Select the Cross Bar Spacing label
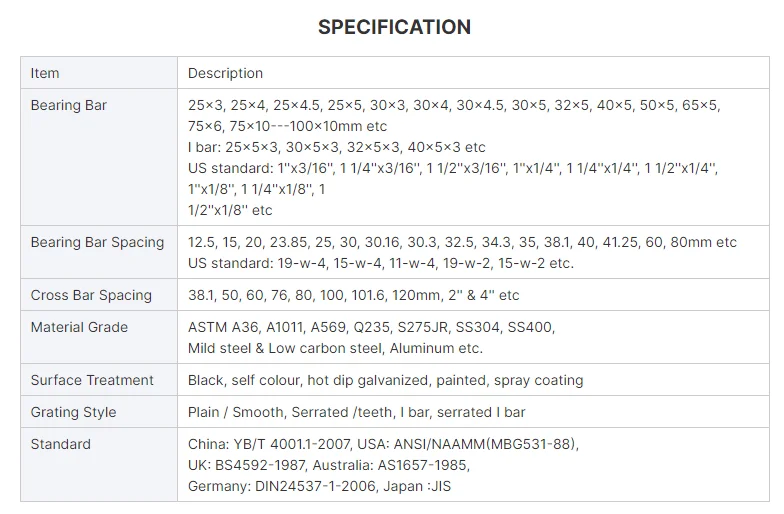 click(91, 295)
